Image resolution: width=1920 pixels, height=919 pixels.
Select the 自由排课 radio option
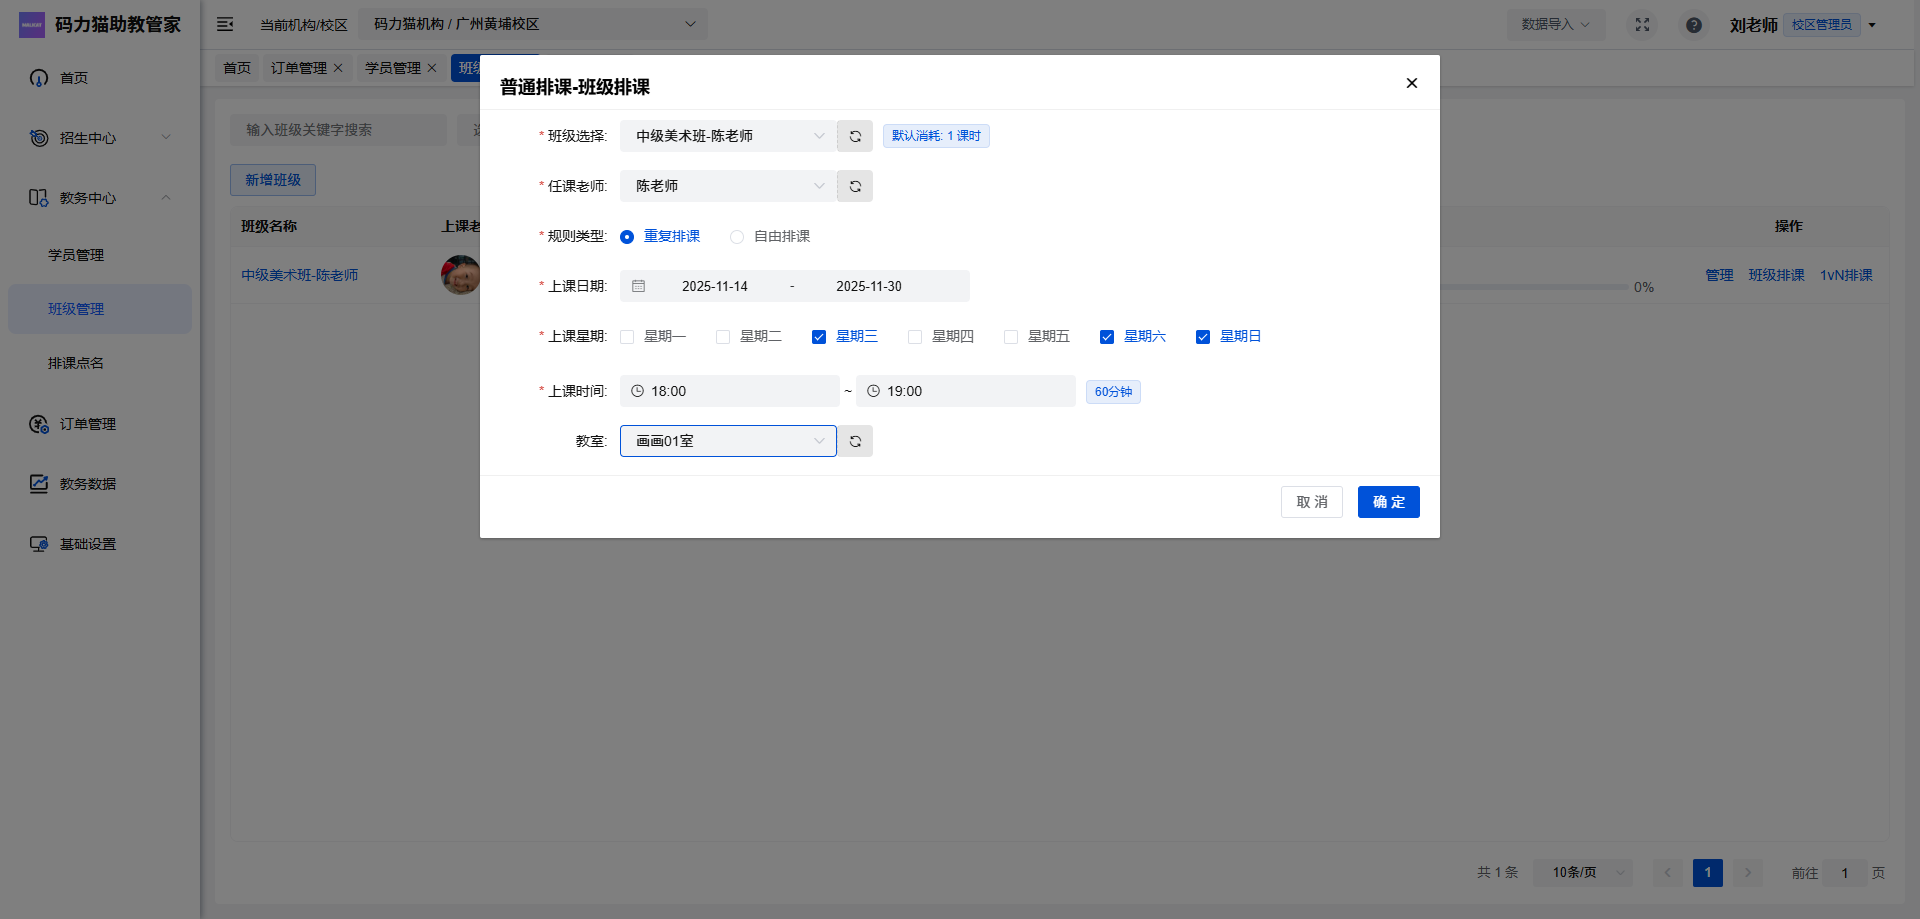pyautogui.click(x=737, y=237)
